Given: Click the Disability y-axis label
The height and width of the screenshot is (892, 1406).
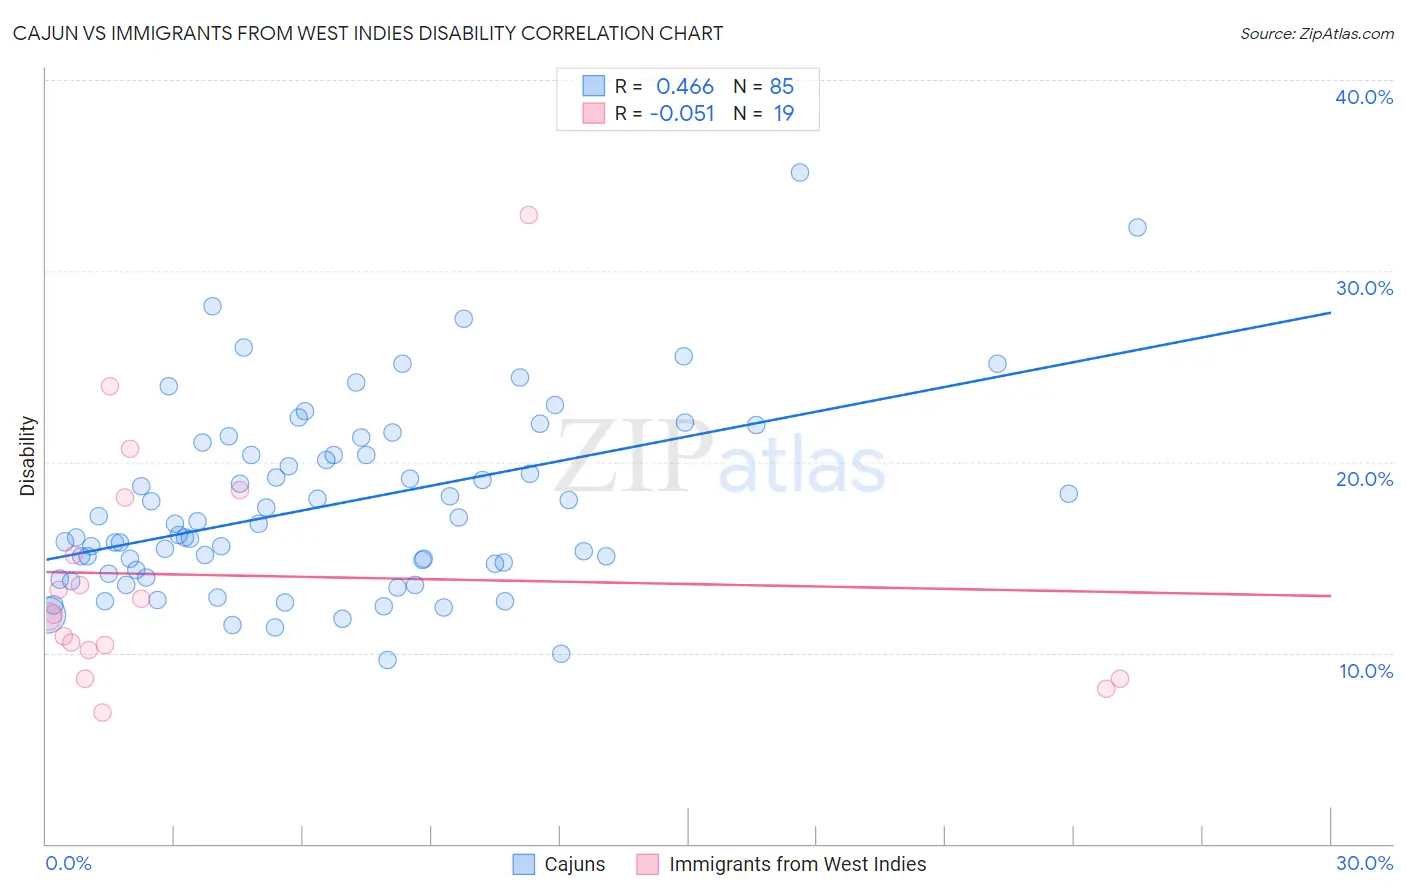Looking at the screenshot, I should pyautogui.click(x=27, y=456).
